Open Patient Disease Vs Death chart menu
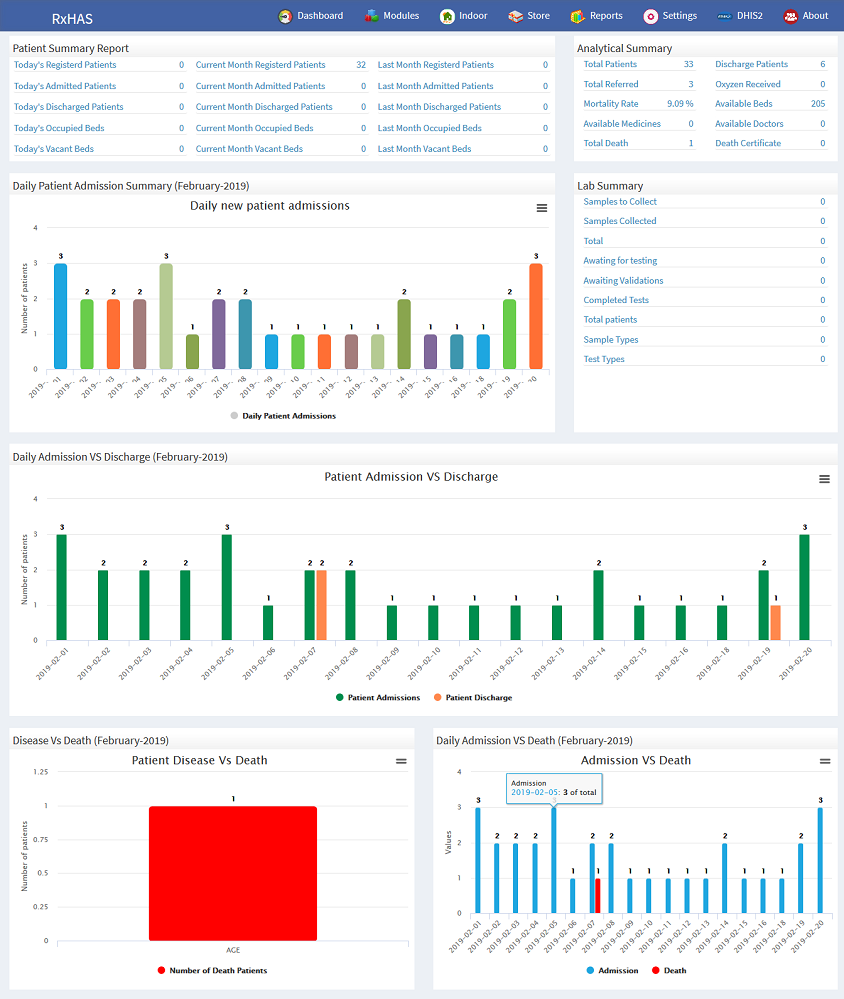 (x=401, y=761)
